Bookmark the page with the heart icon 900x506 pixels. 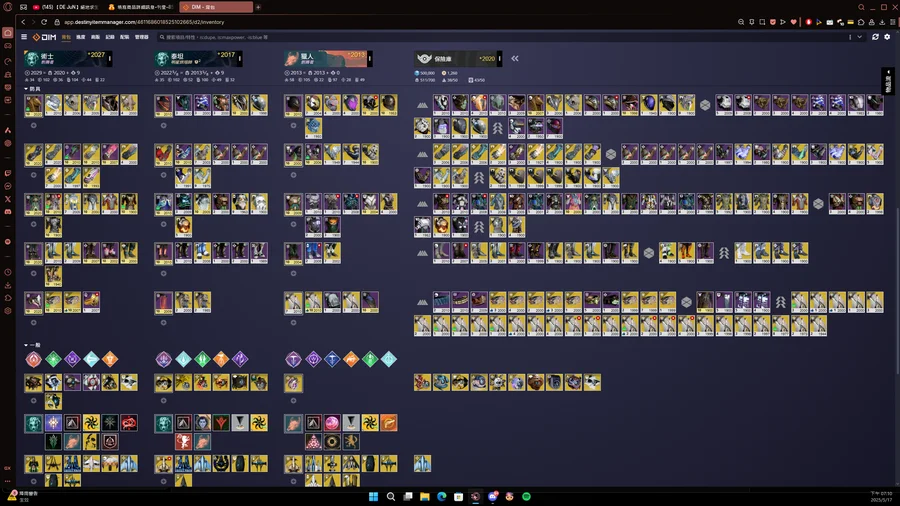click(x=793, y=22)
